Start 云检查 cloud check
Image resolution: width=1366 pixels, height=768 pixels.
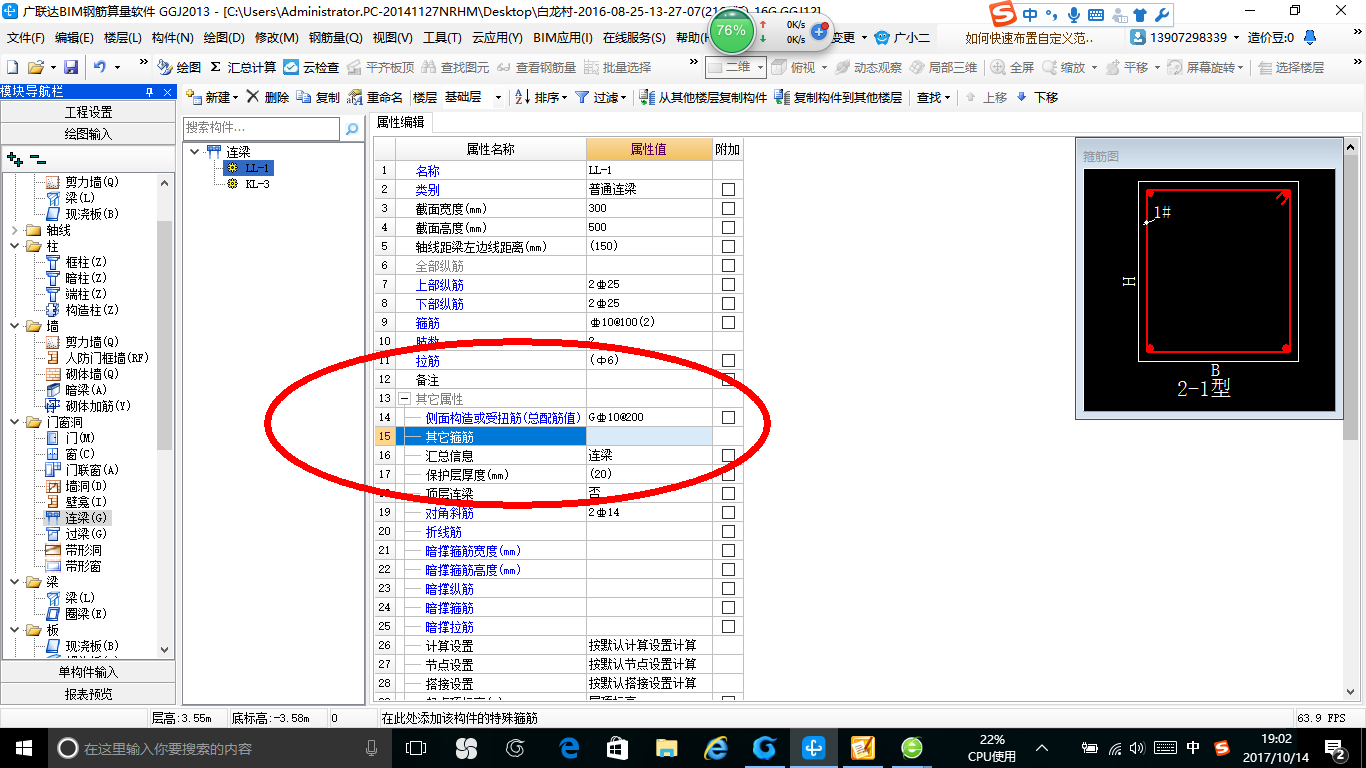tap(311, 67)
